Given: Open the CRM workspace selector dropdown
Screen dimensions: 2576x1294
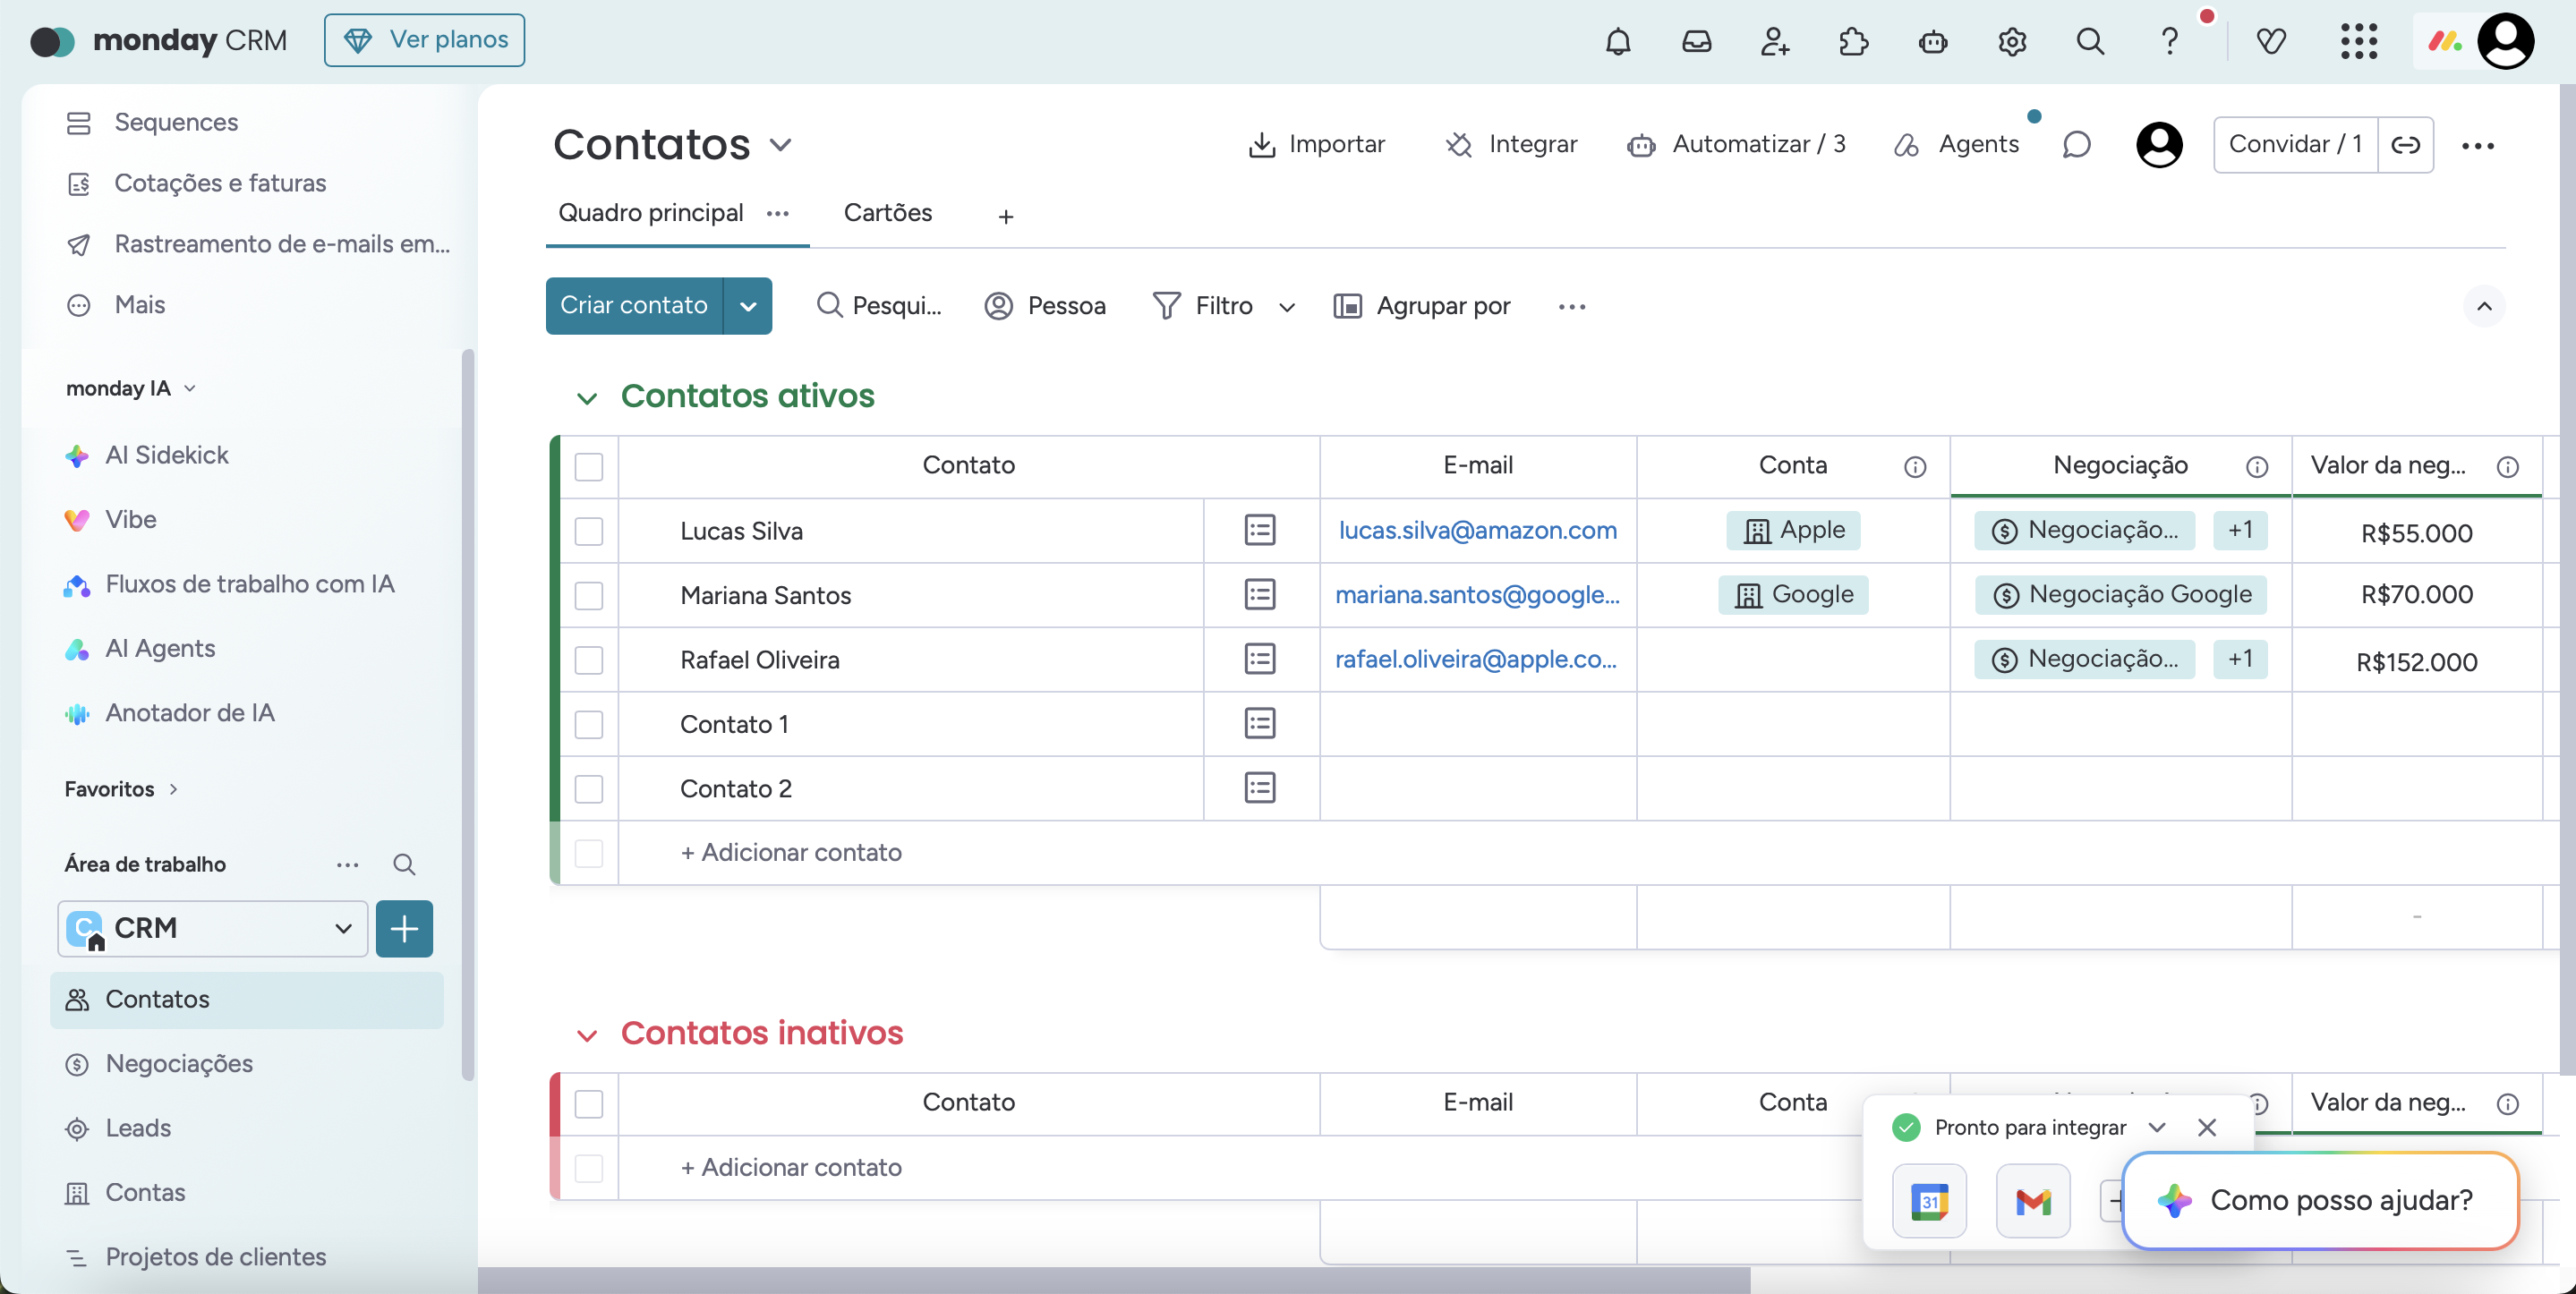Looking at the screenshot, I should click(x=213, y=928).
